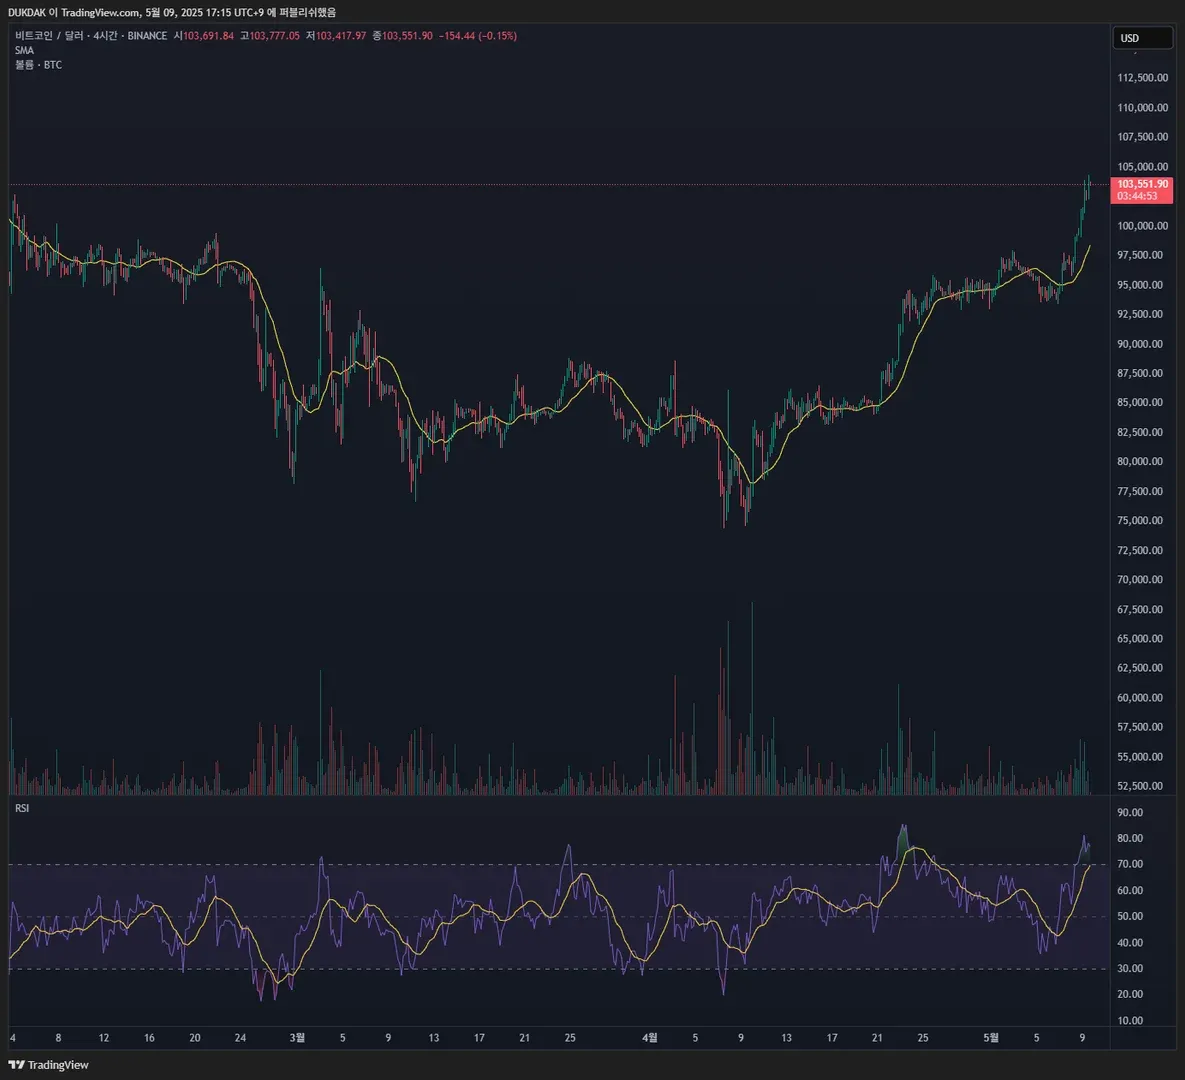The width and height of the screenshot is (1185, 1080).
Task: Click the change value -154.44 (-0.15%)
Action: point(478,36)
